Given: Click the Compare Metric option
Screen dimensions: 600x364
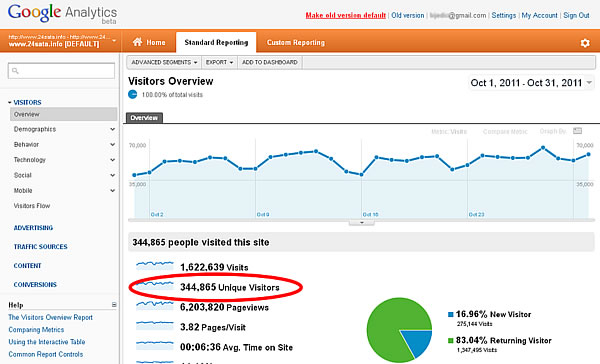Looking at the screenshot, I should (505, 132).
